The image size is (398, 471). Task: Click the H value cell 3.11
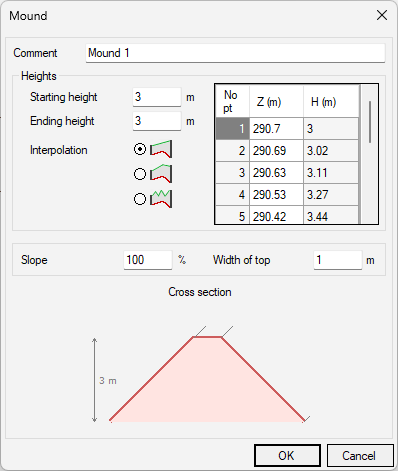click(x=331, y=173)
